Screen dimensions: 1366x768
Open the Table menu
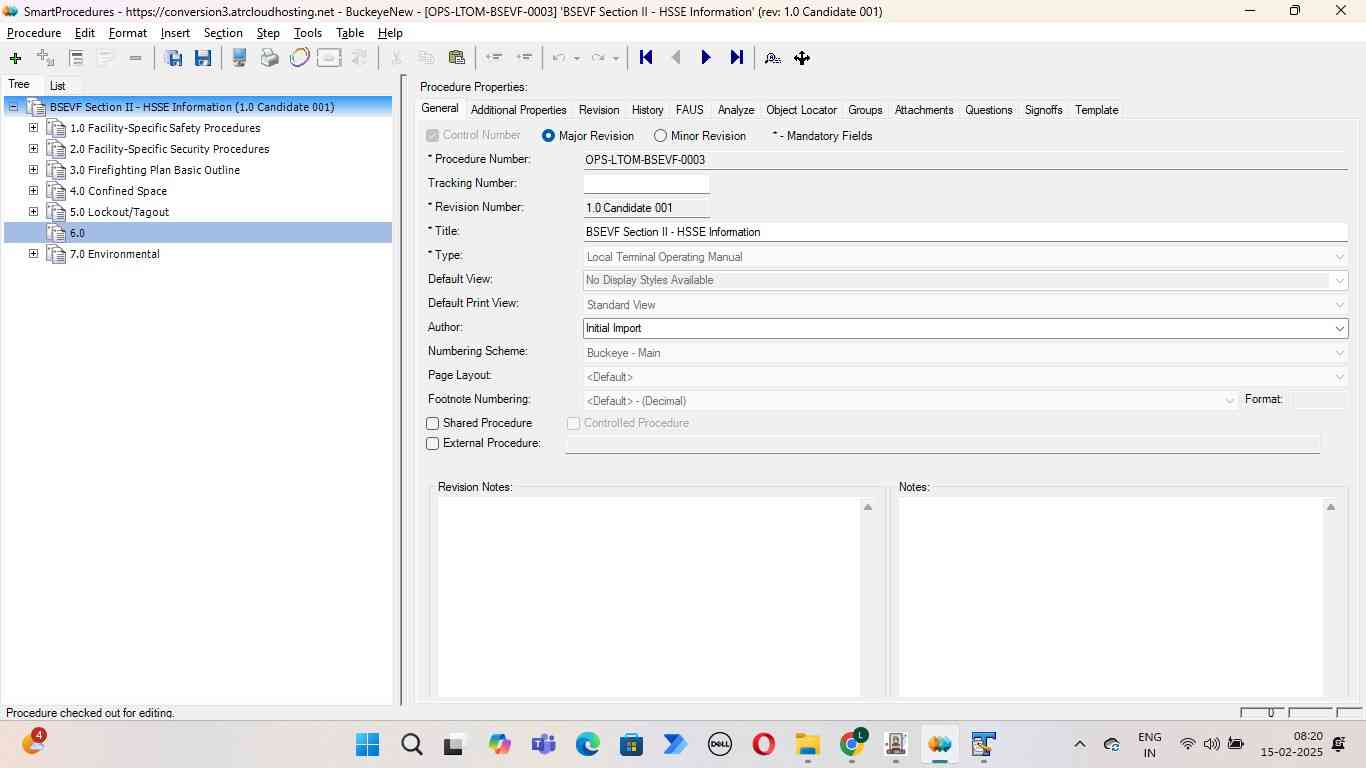(x=350, y=33)
